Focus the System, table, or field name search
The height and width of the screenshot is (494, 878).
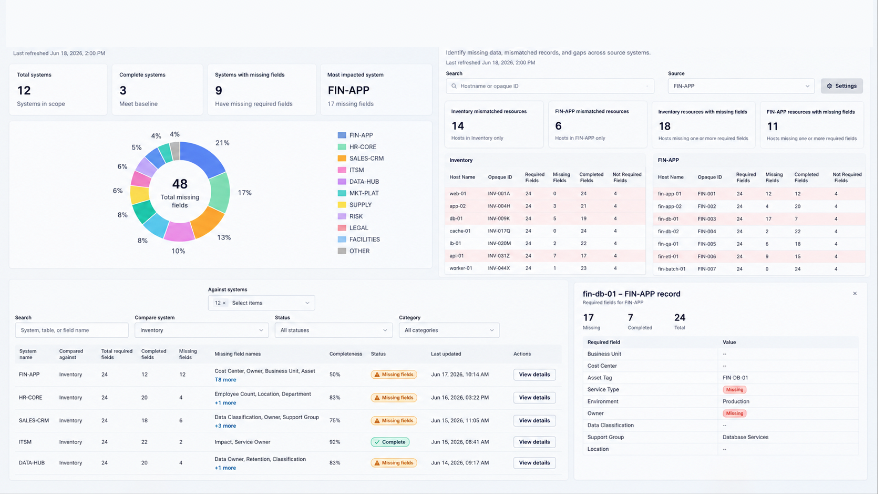click(x=72, y=330)
